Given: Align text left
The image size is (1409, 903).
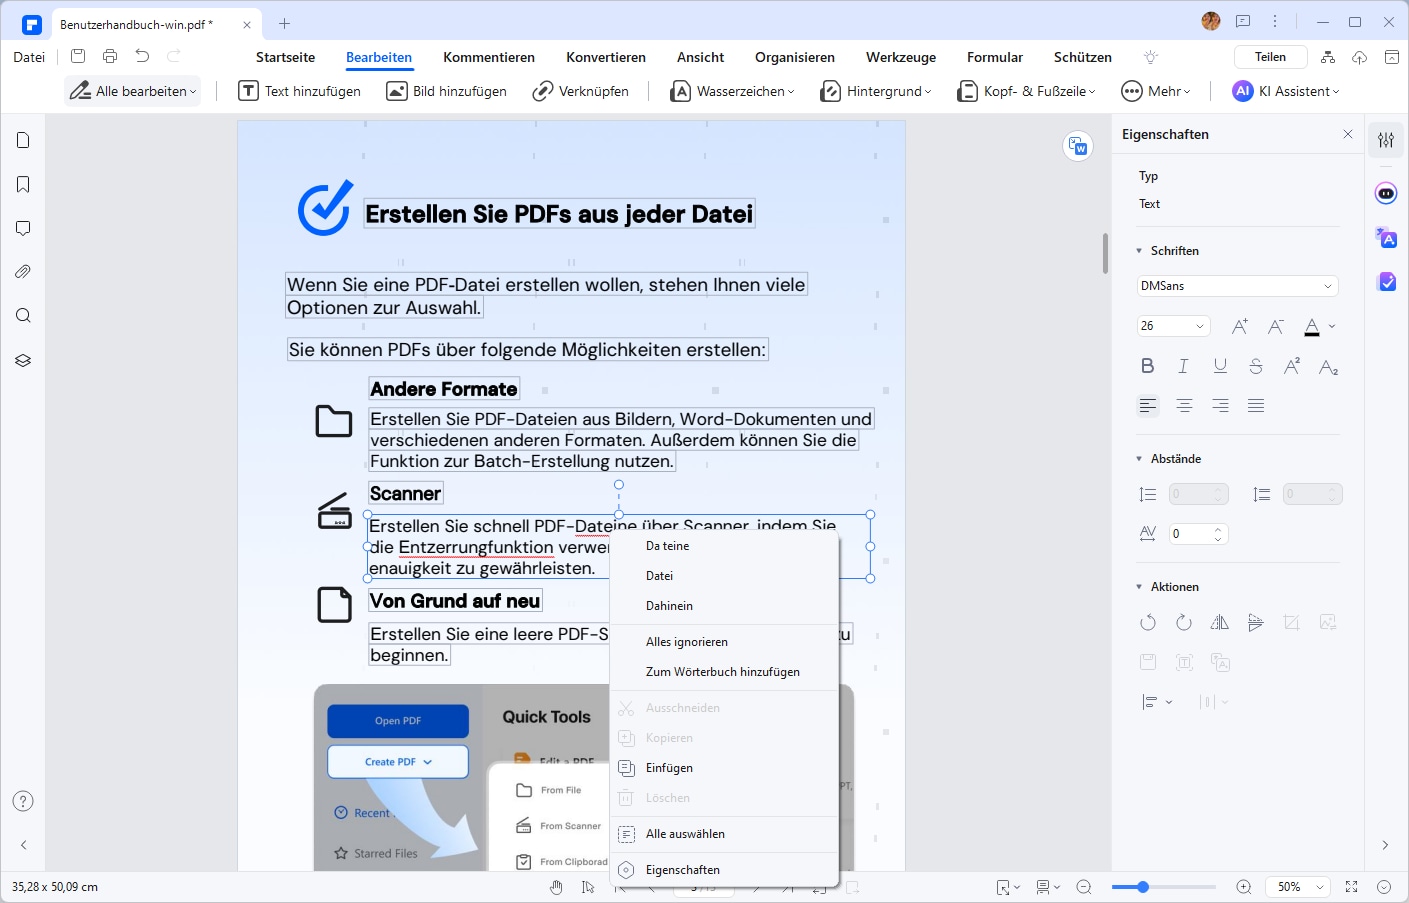Looking at the screenshot, I should click(1148, 405).
